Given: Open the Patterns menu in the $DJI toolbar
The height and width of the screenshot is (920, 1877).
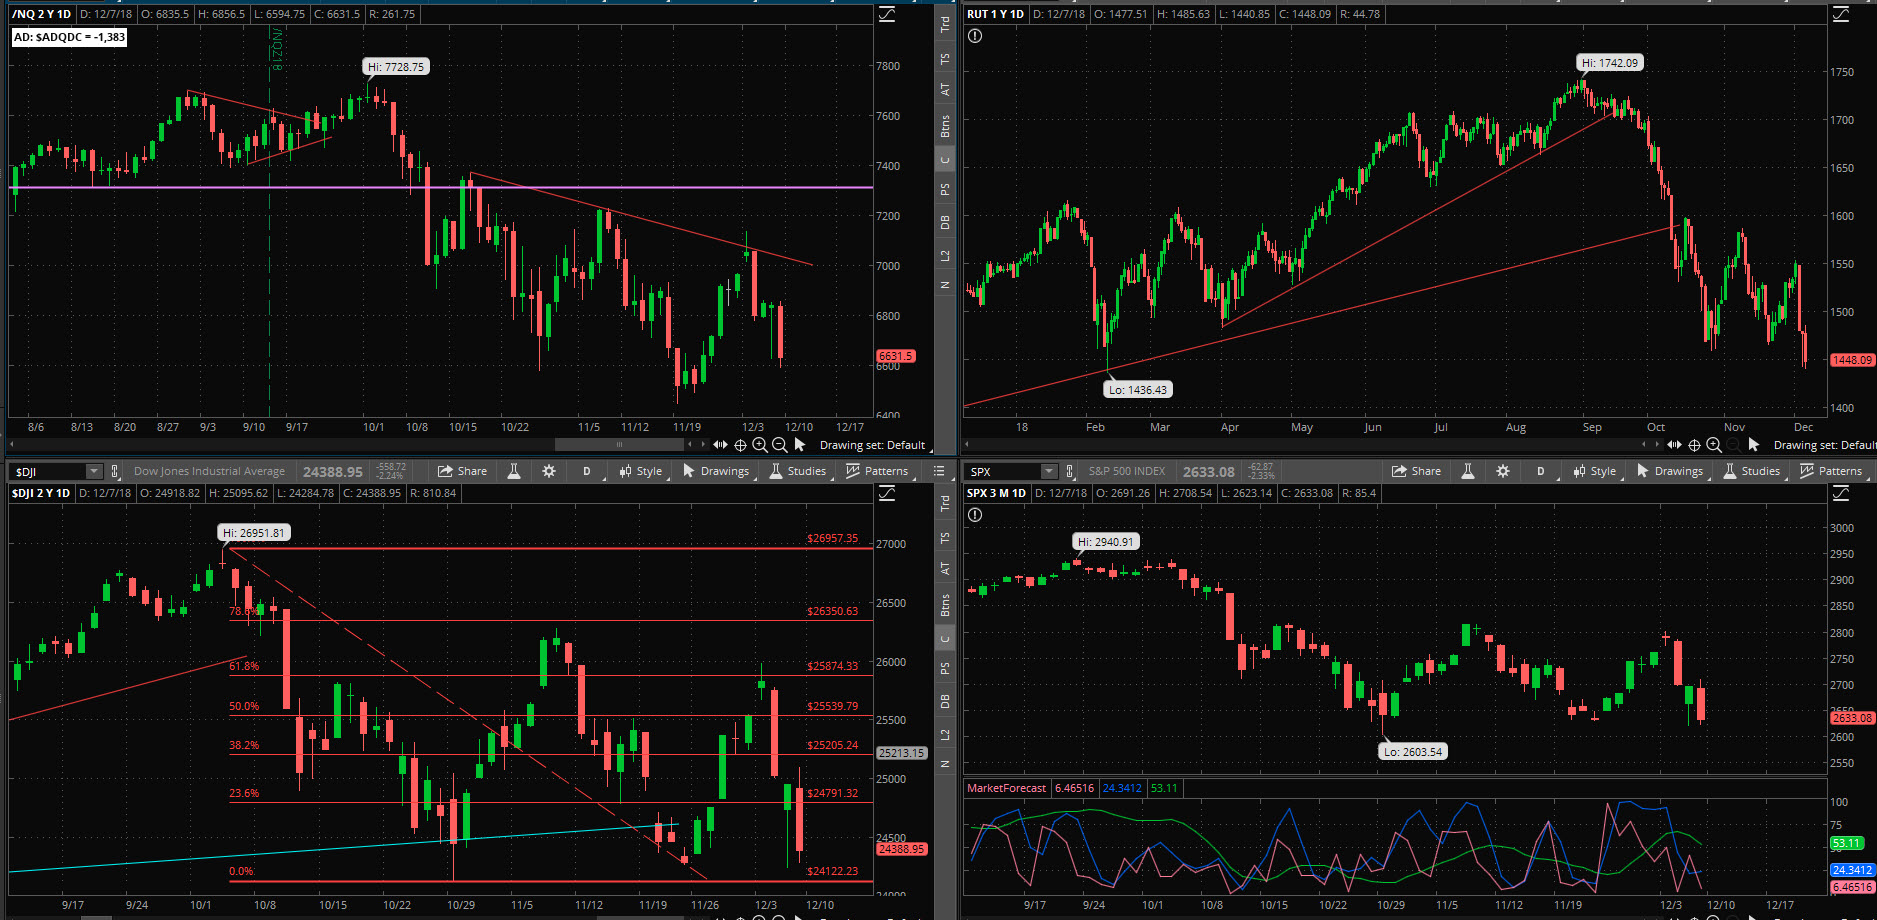Looking at the screenshot, I should [x=876, y=471].
